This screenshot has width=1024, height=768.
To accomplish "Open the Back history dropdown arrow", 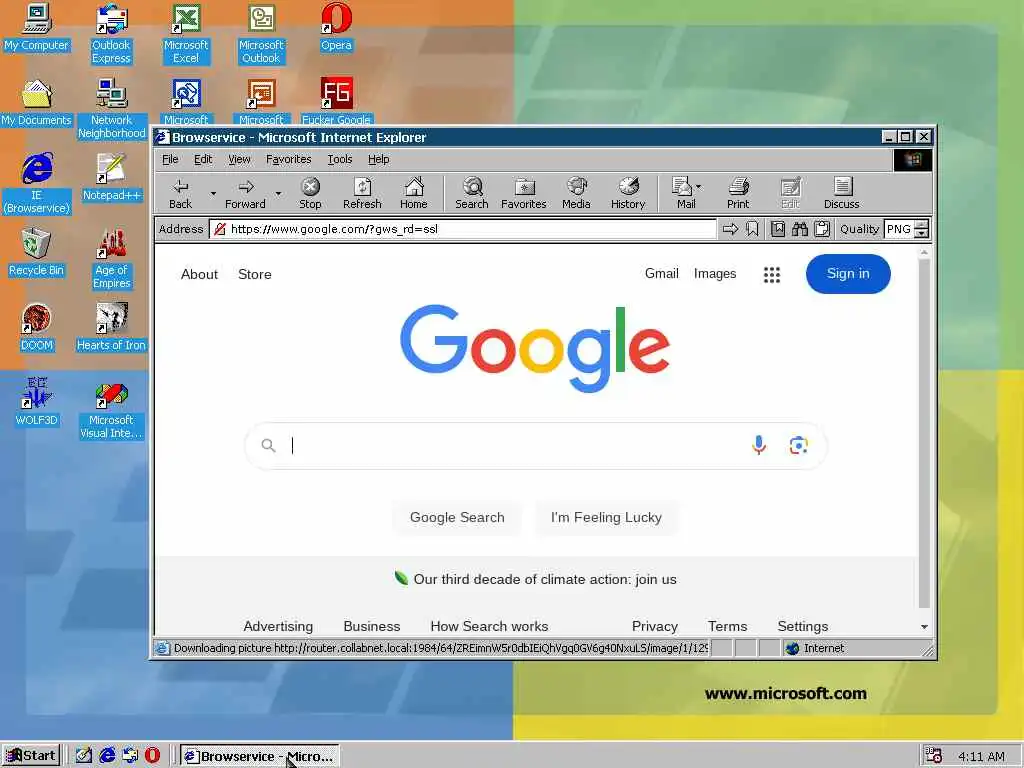I will 213,193.
